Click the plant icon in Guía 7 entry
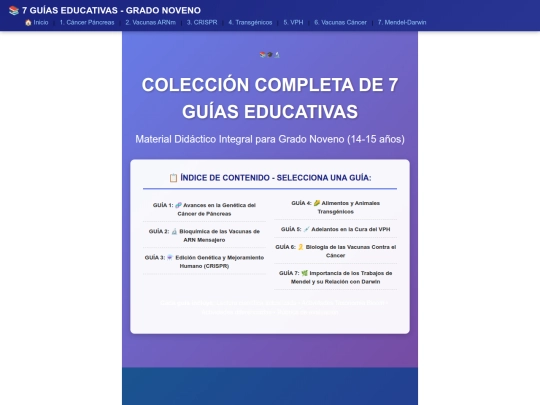 click(304, 273)
